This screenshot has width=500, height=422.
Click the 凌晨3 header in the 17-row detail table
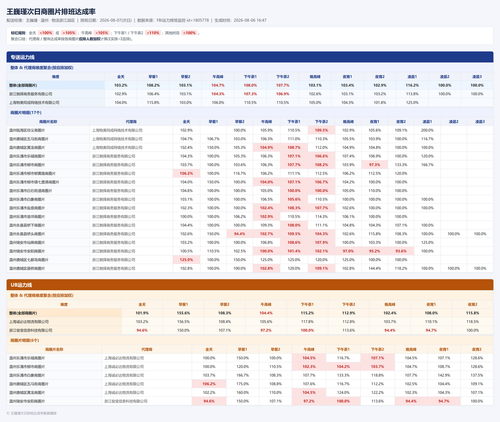480,122
